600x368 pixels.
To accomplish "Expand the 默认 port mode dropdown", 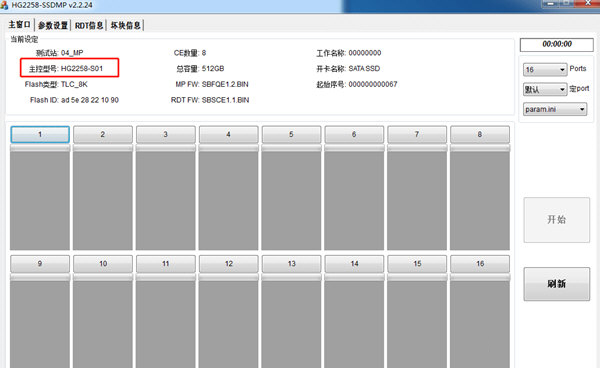I will pos(545,90).
